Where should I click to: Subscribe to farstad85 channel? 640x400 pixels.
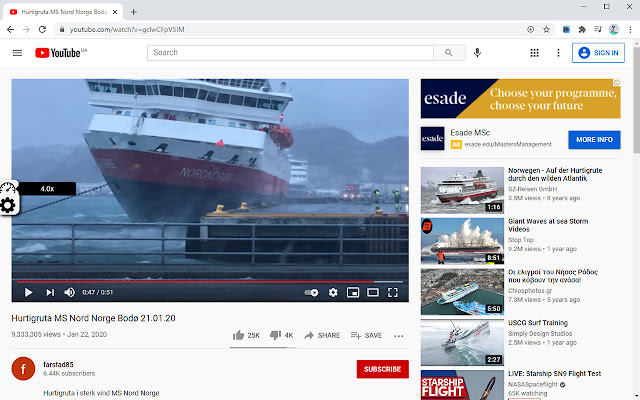pyautogui.click(x=382, y=369)
